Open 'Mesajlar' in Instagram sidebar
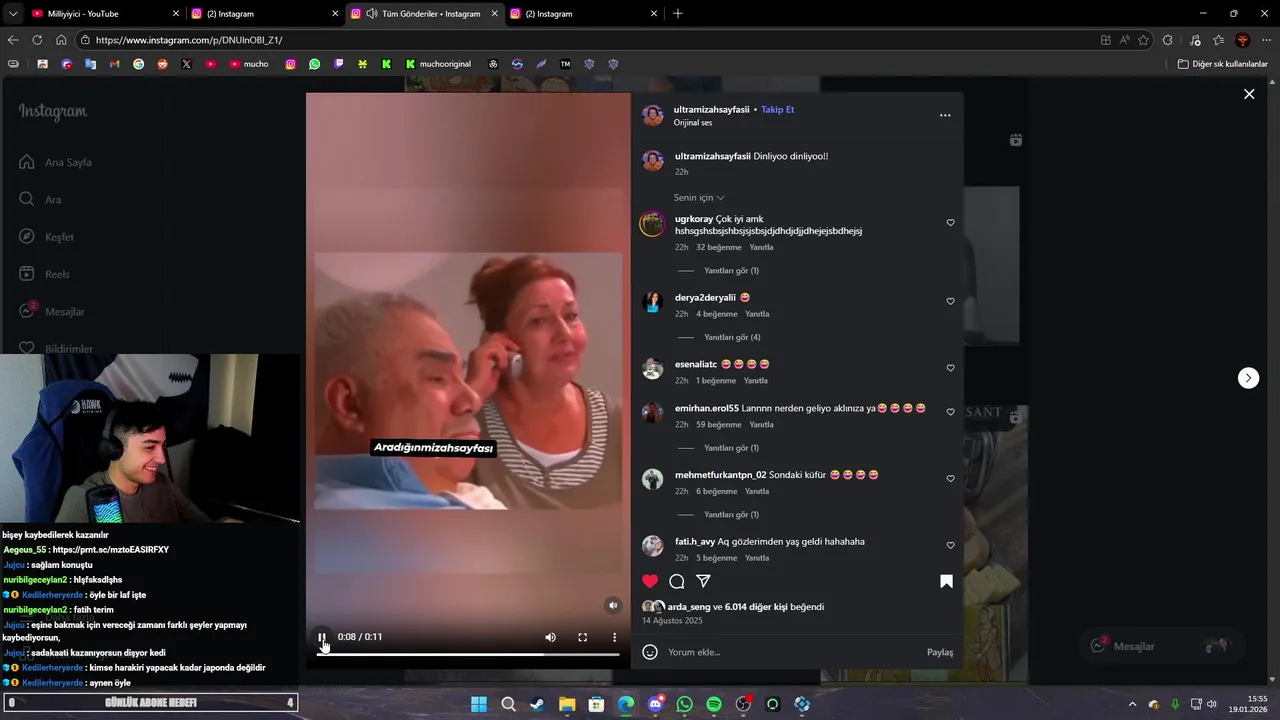The height and width of the screenshot is (720, 1280). 52,311
